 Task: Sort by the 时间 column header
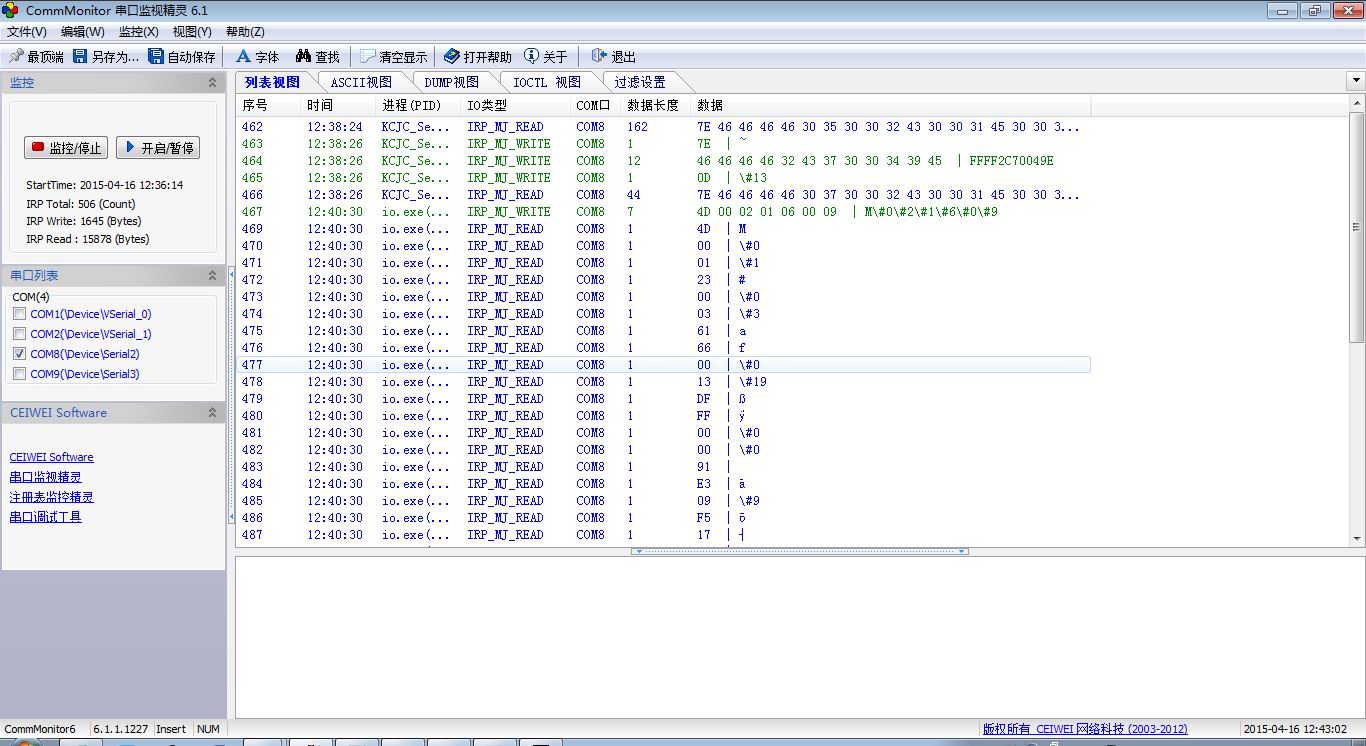coord(338,105)
